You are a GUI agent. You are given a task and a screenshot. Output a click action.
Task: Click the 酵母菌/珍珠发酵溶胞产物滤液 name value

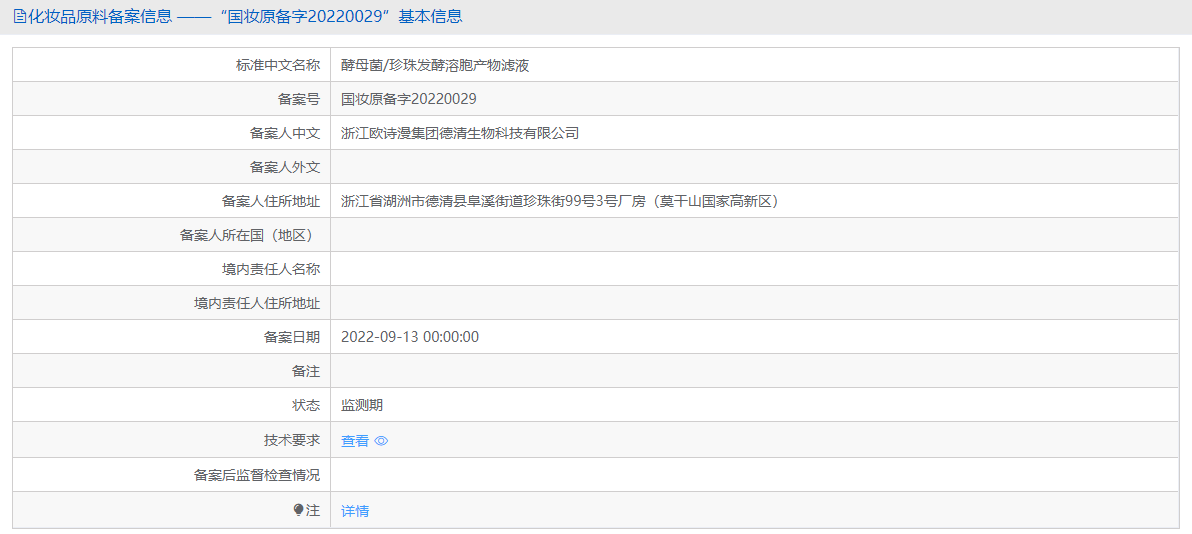pos(435,65)
